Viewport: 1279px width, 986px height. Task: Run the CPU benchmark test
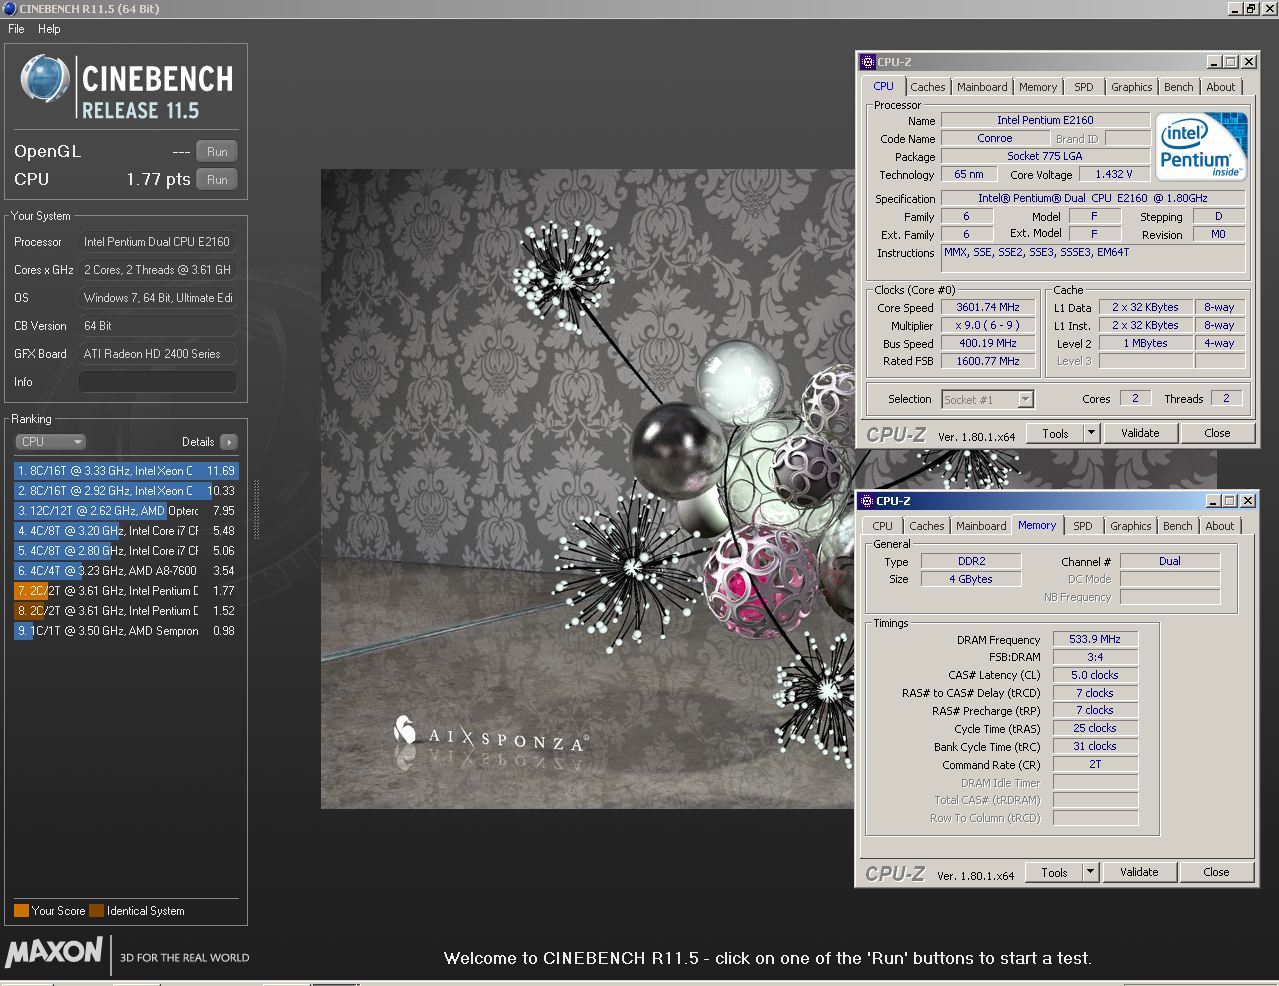pyautogui.click(x=217, y=180)
